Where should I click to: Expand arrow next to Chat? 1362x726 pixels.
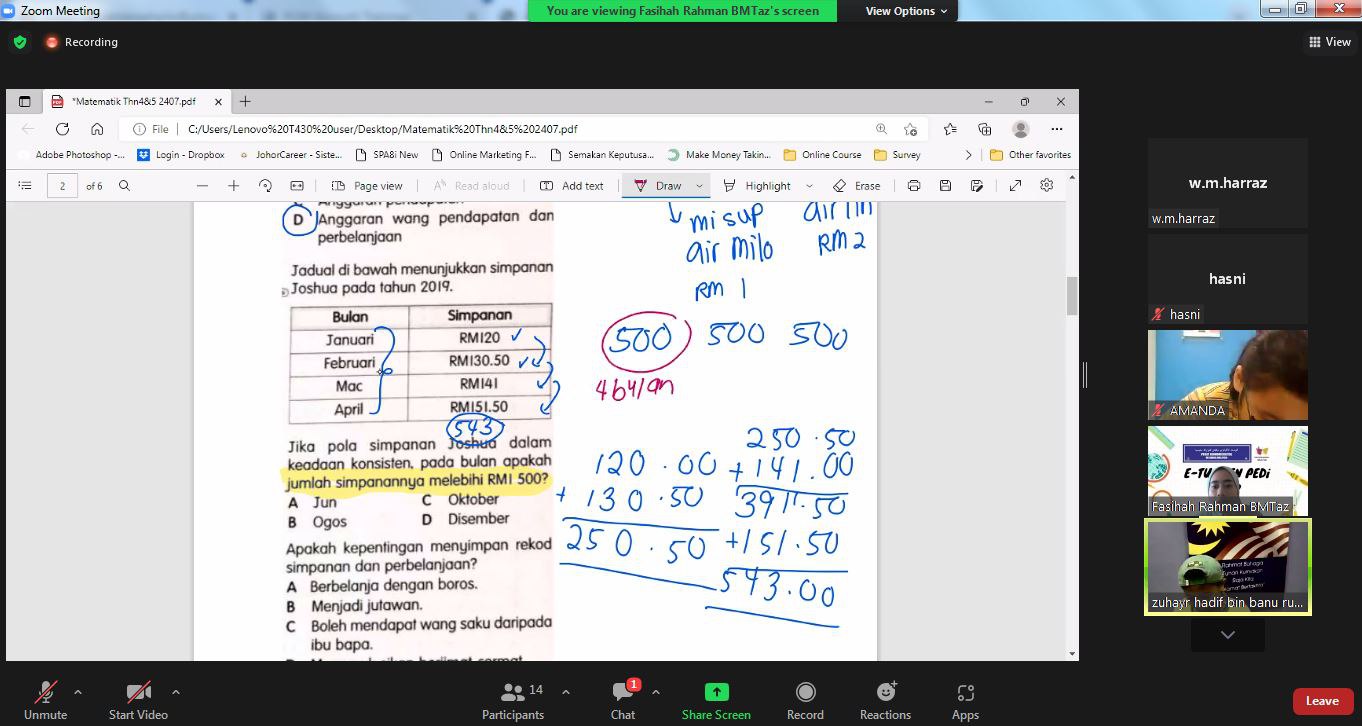pos(656,691)
